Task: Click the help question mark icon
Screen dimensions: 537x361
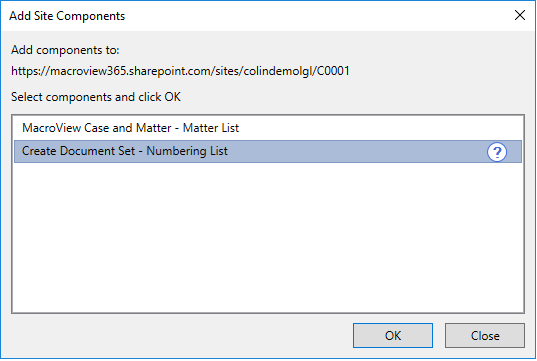Action: point(497,152)
